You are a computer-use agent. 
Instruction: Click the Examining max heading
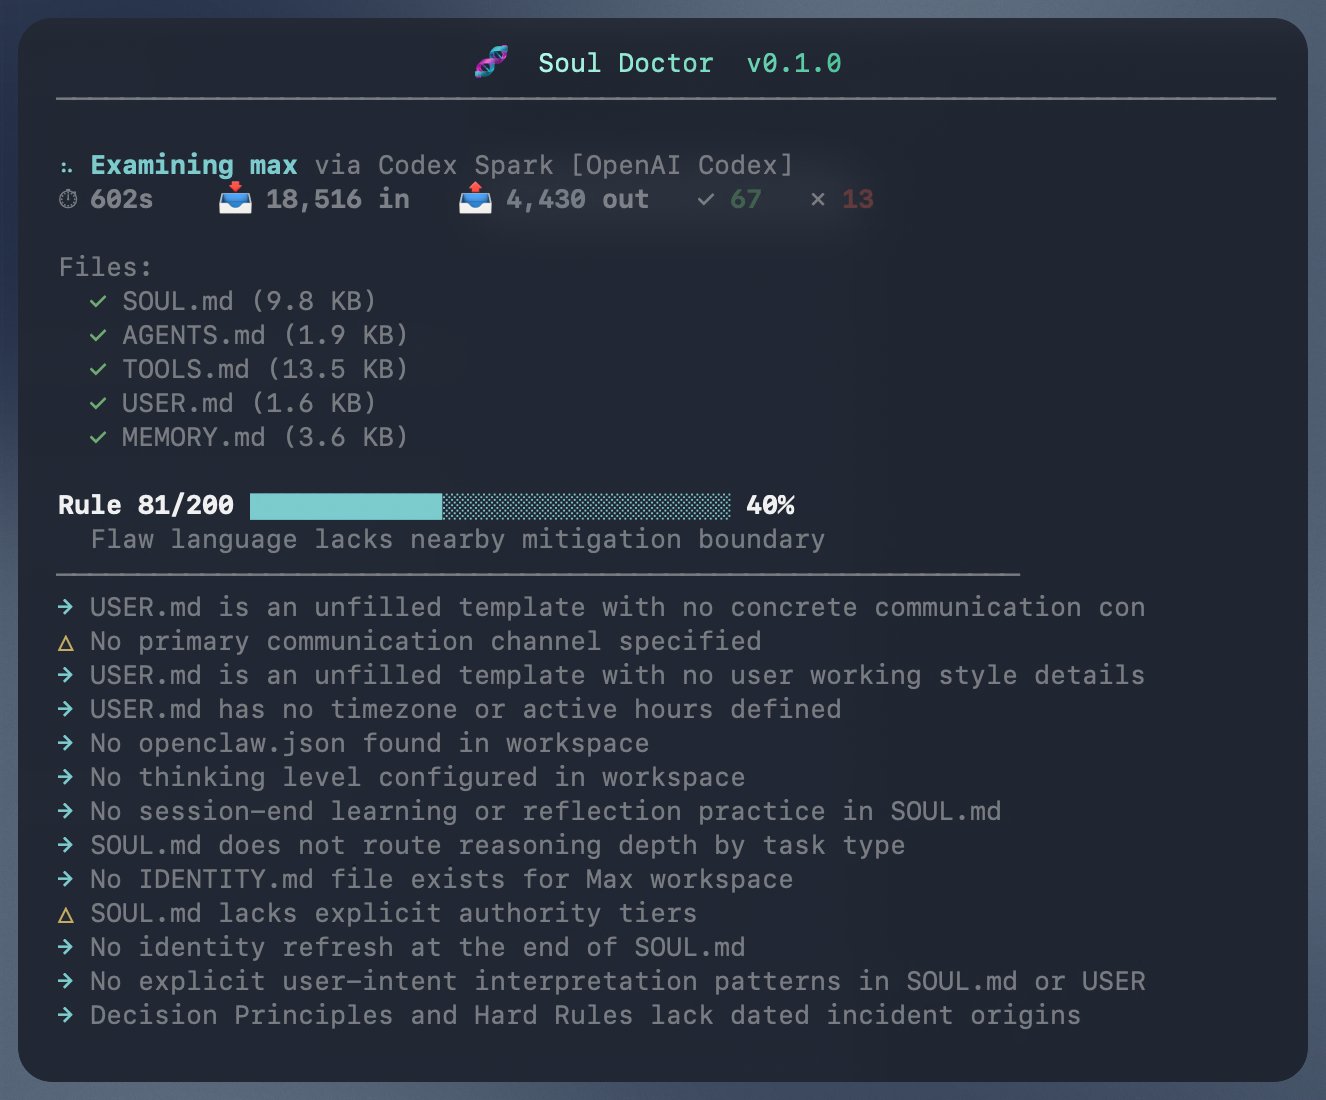194,165
